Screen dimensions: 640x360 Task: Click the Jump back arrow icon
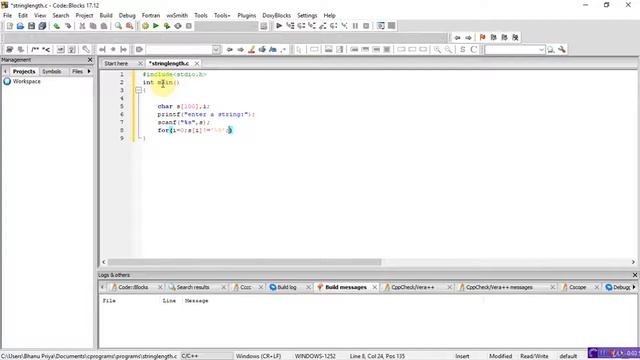pyautogui.click(x=458, y=37)
